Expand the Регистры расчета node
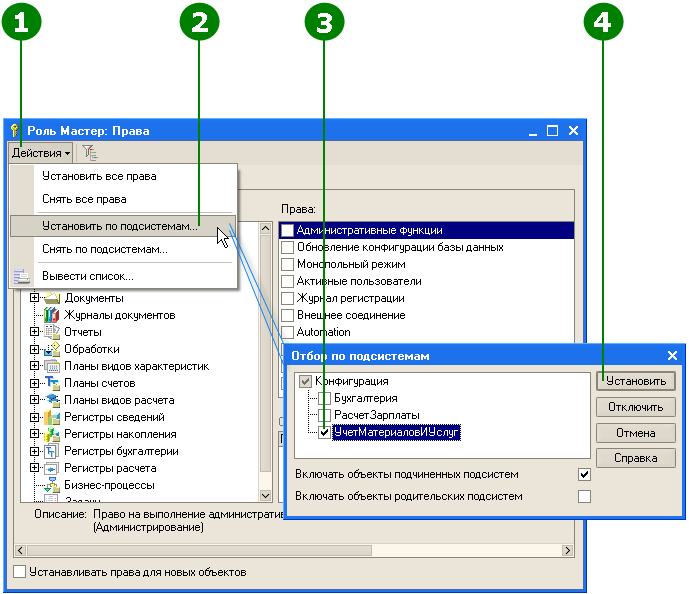This screenshot has width=689, height=594. coord(34,467)
